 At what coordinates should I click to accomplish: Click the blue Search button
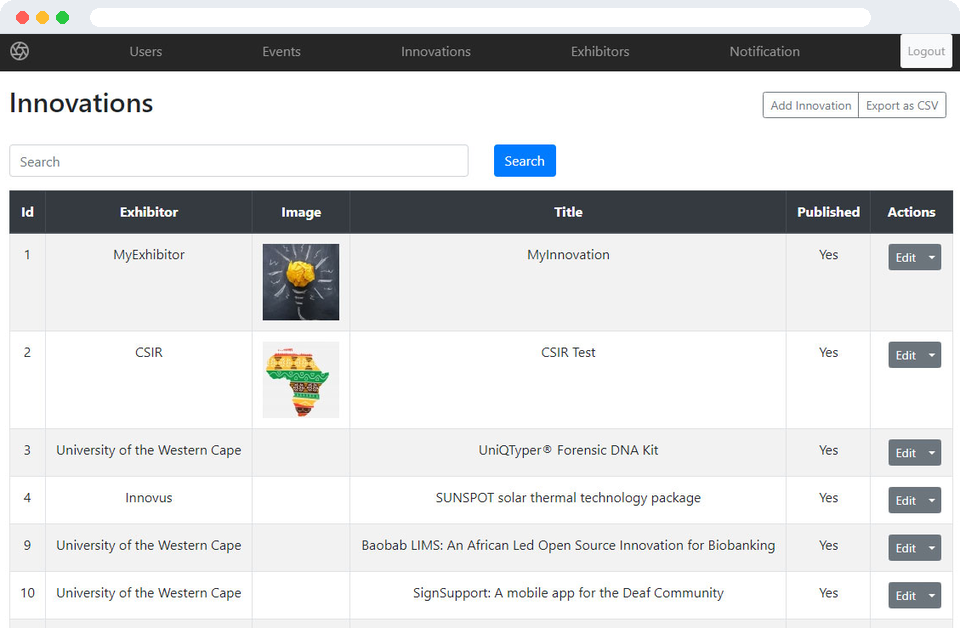coord(525,161)
